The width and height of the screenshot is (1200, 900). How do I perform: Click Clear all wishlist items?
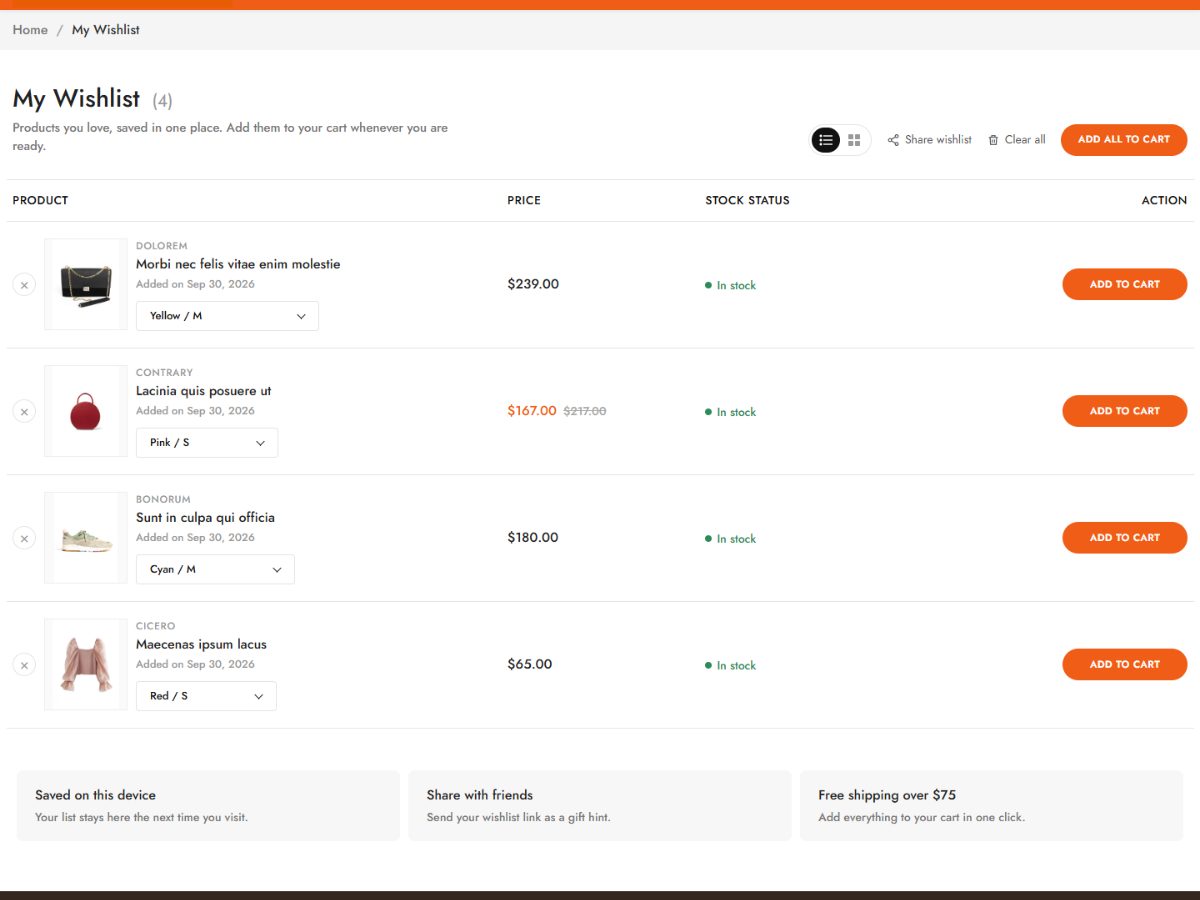point(1017,140)
